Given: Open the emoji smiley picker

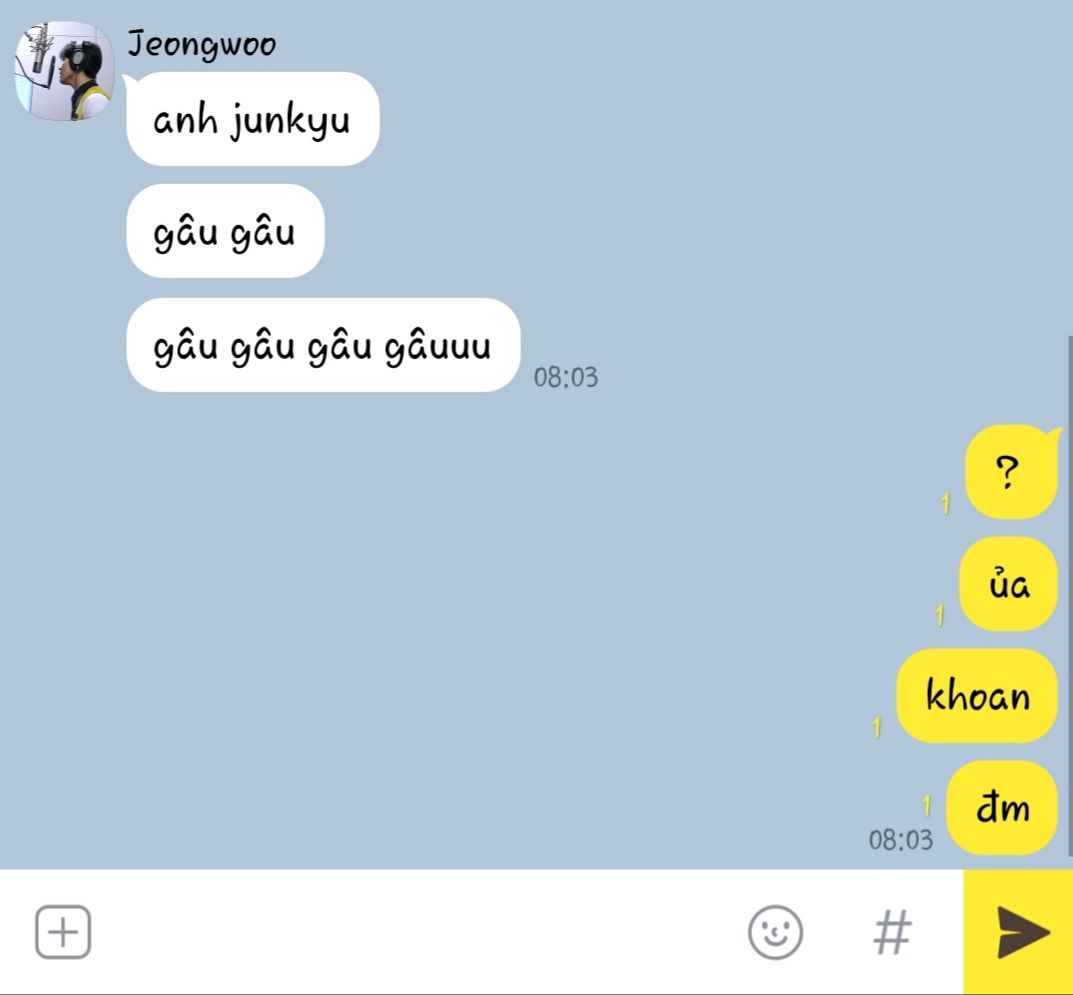Looking at the screenshot, I should click(x=775, y=932).
